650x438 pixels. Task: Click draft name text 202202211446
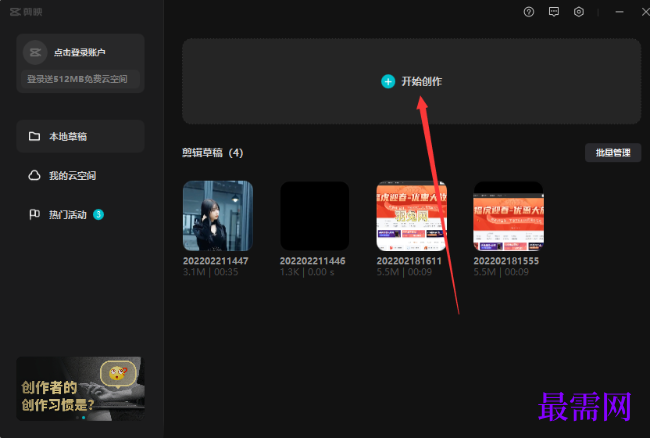click(x=313, y=261)
